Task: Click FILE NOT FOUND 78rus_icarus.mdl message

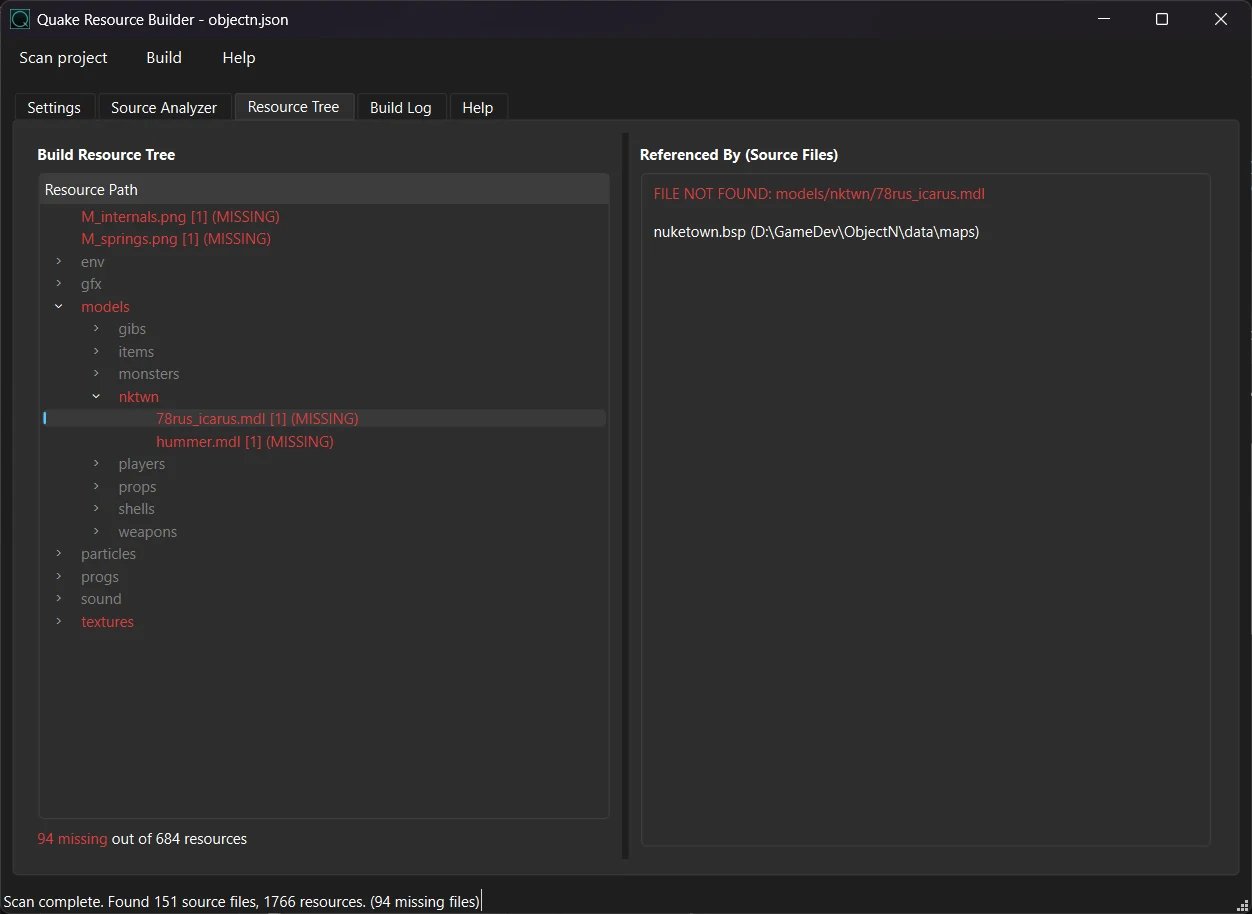Action: pyautogui.click(x=820, y=194)
